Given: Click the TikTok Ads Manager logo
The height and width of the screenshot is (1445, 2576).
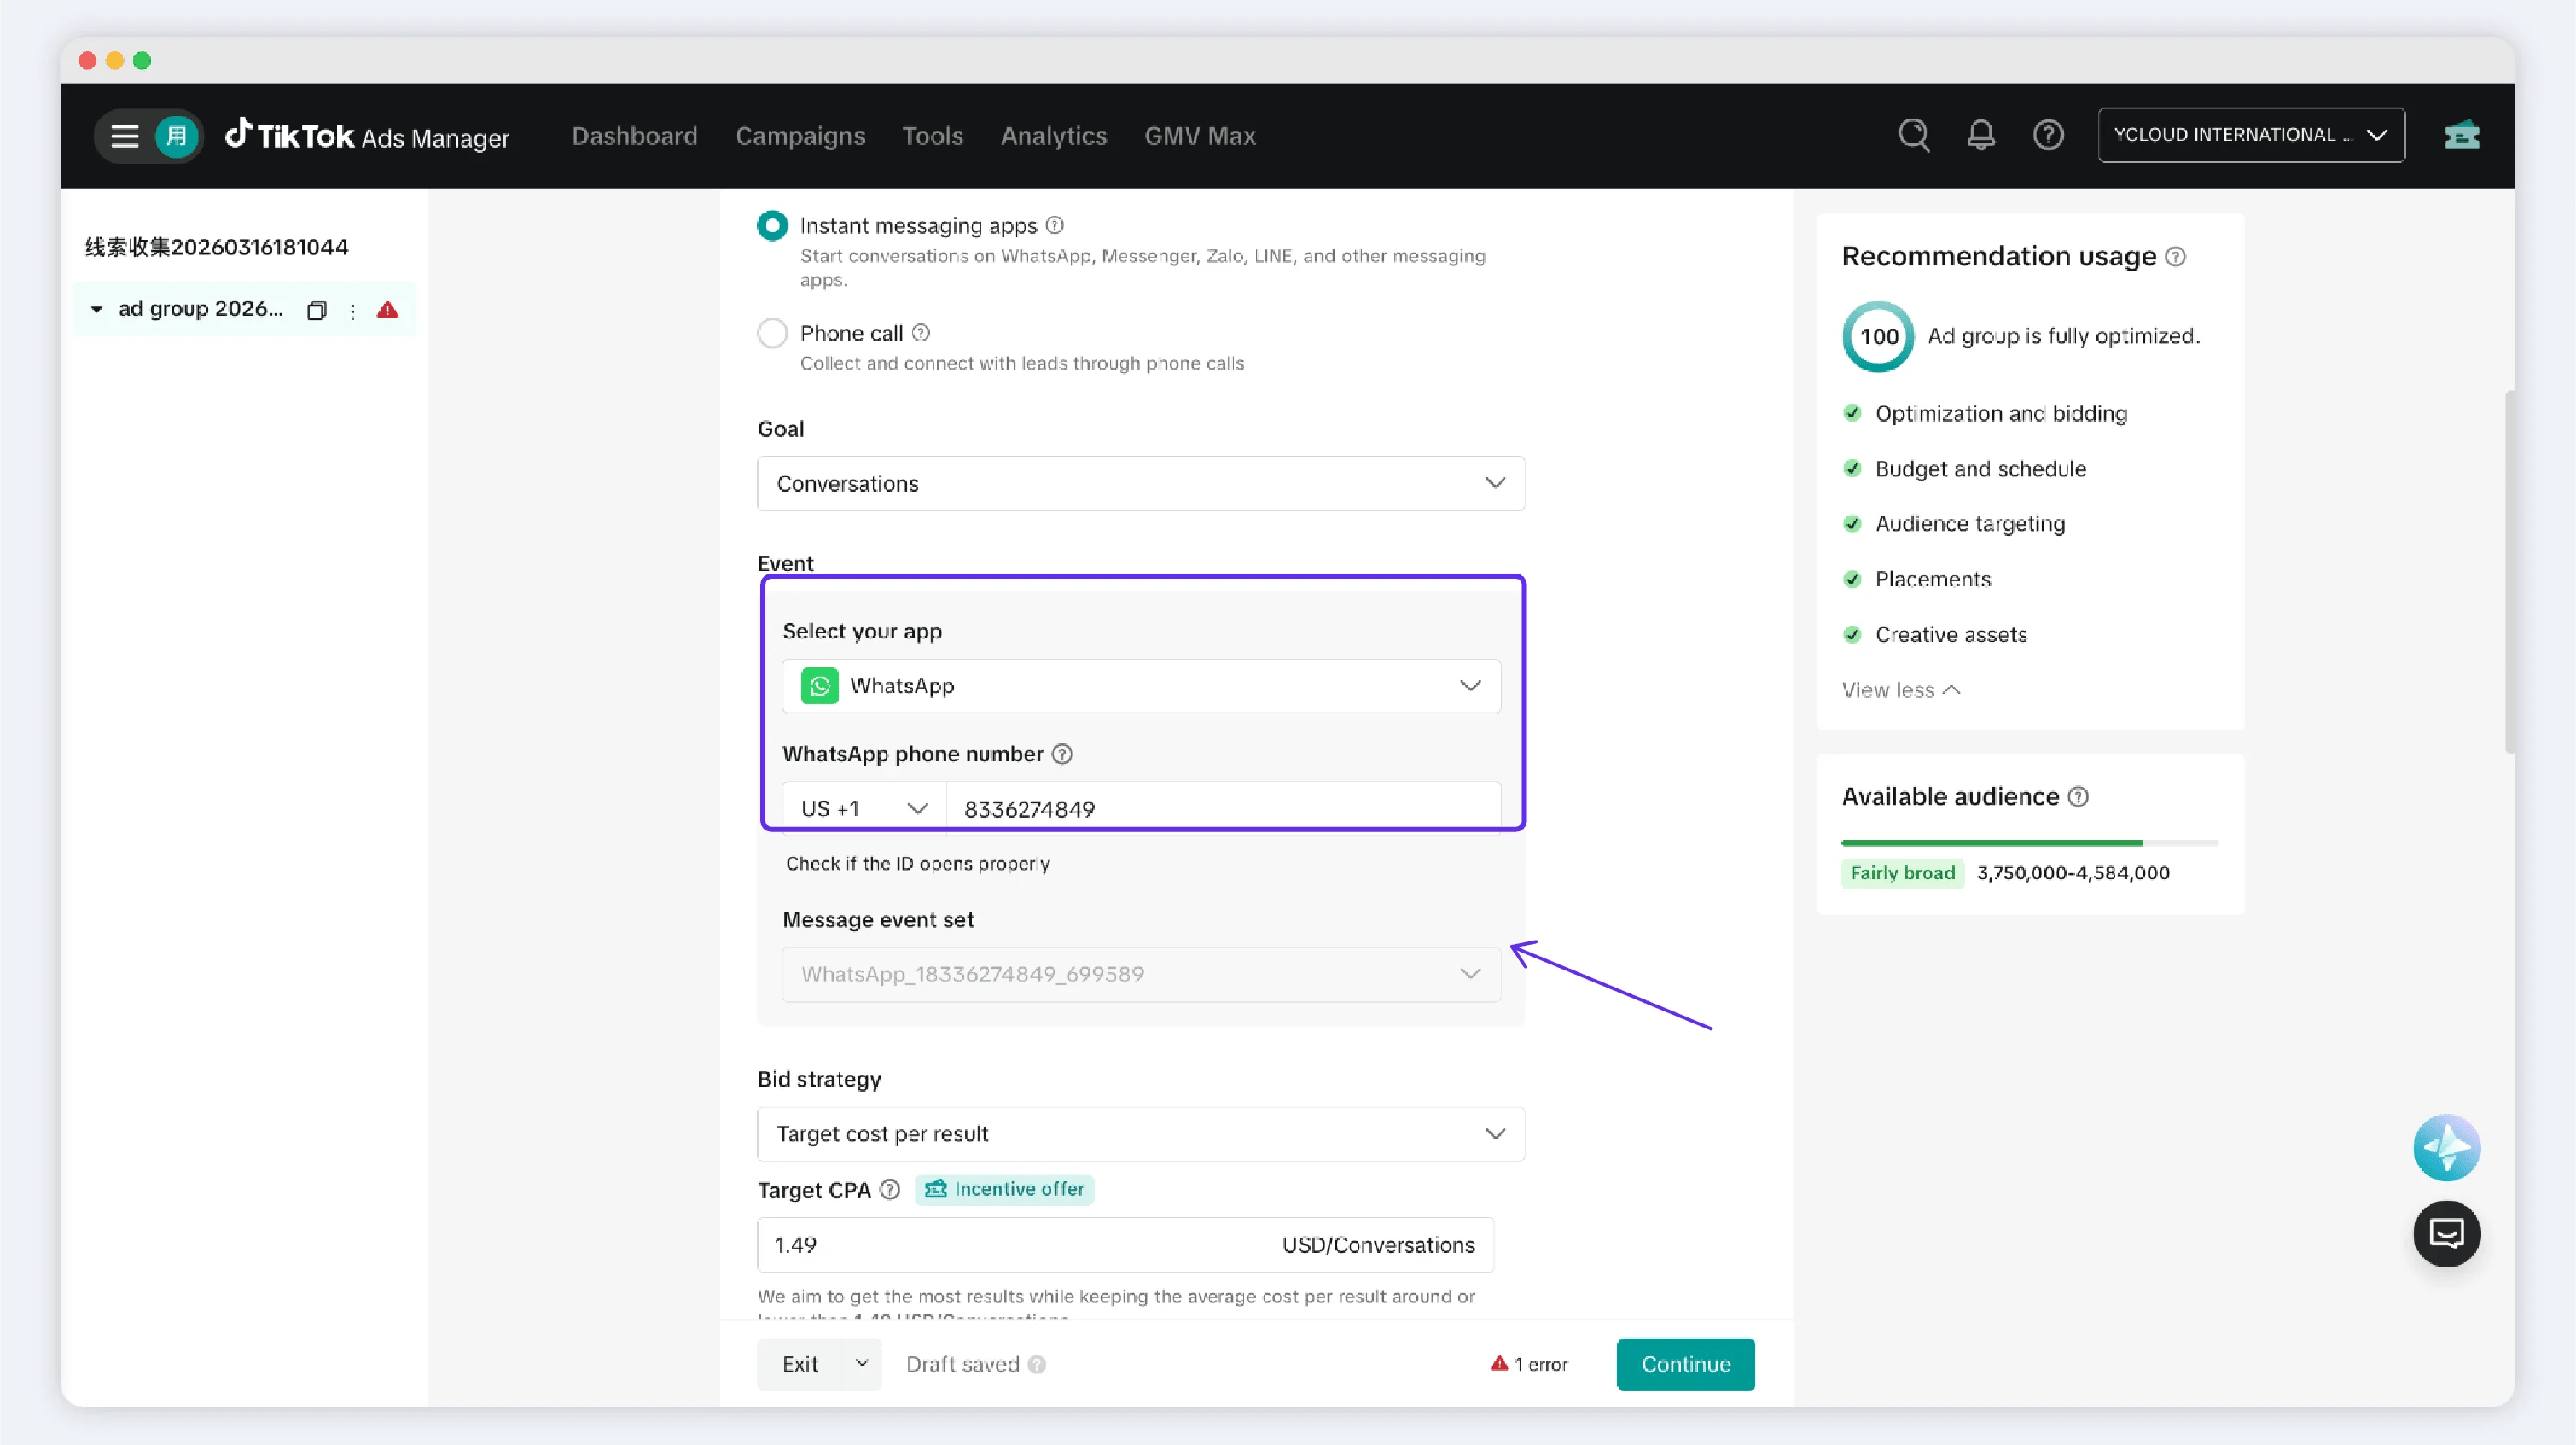Looking at the screenshot, I should pyautogui.click(x=366, y=135).
